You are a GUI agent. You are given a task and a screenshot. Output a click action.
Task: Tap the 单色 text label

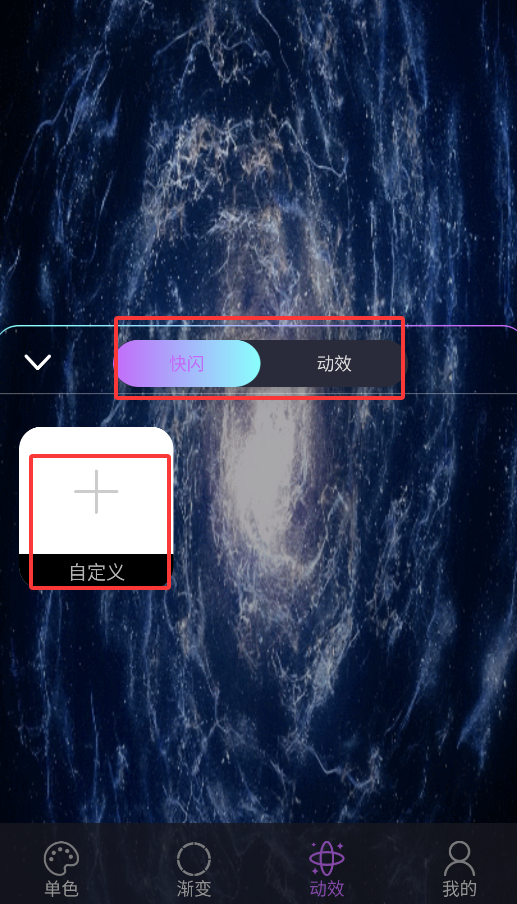61,888
